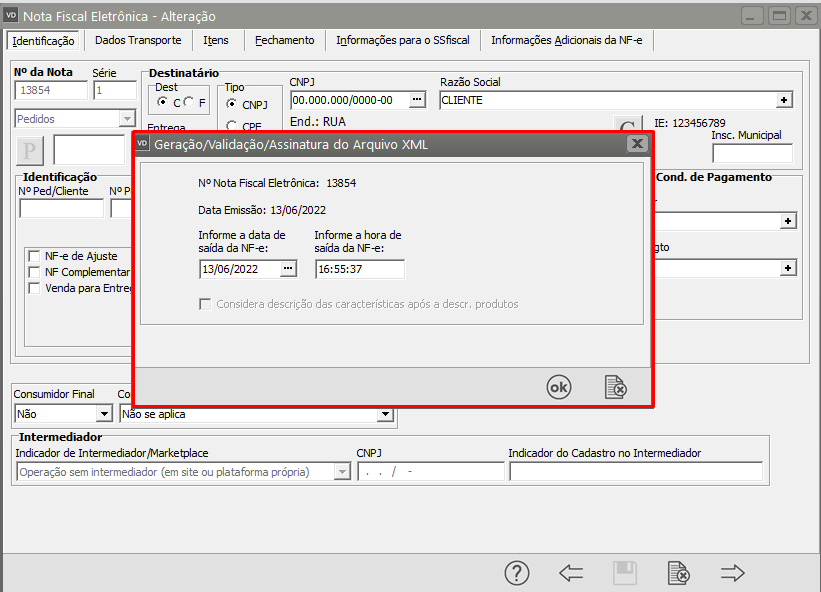Click the cancel document icon in bottom toolbar
Image resolution: width=821 pixels, height=592 pixels.
click(678, 573)
